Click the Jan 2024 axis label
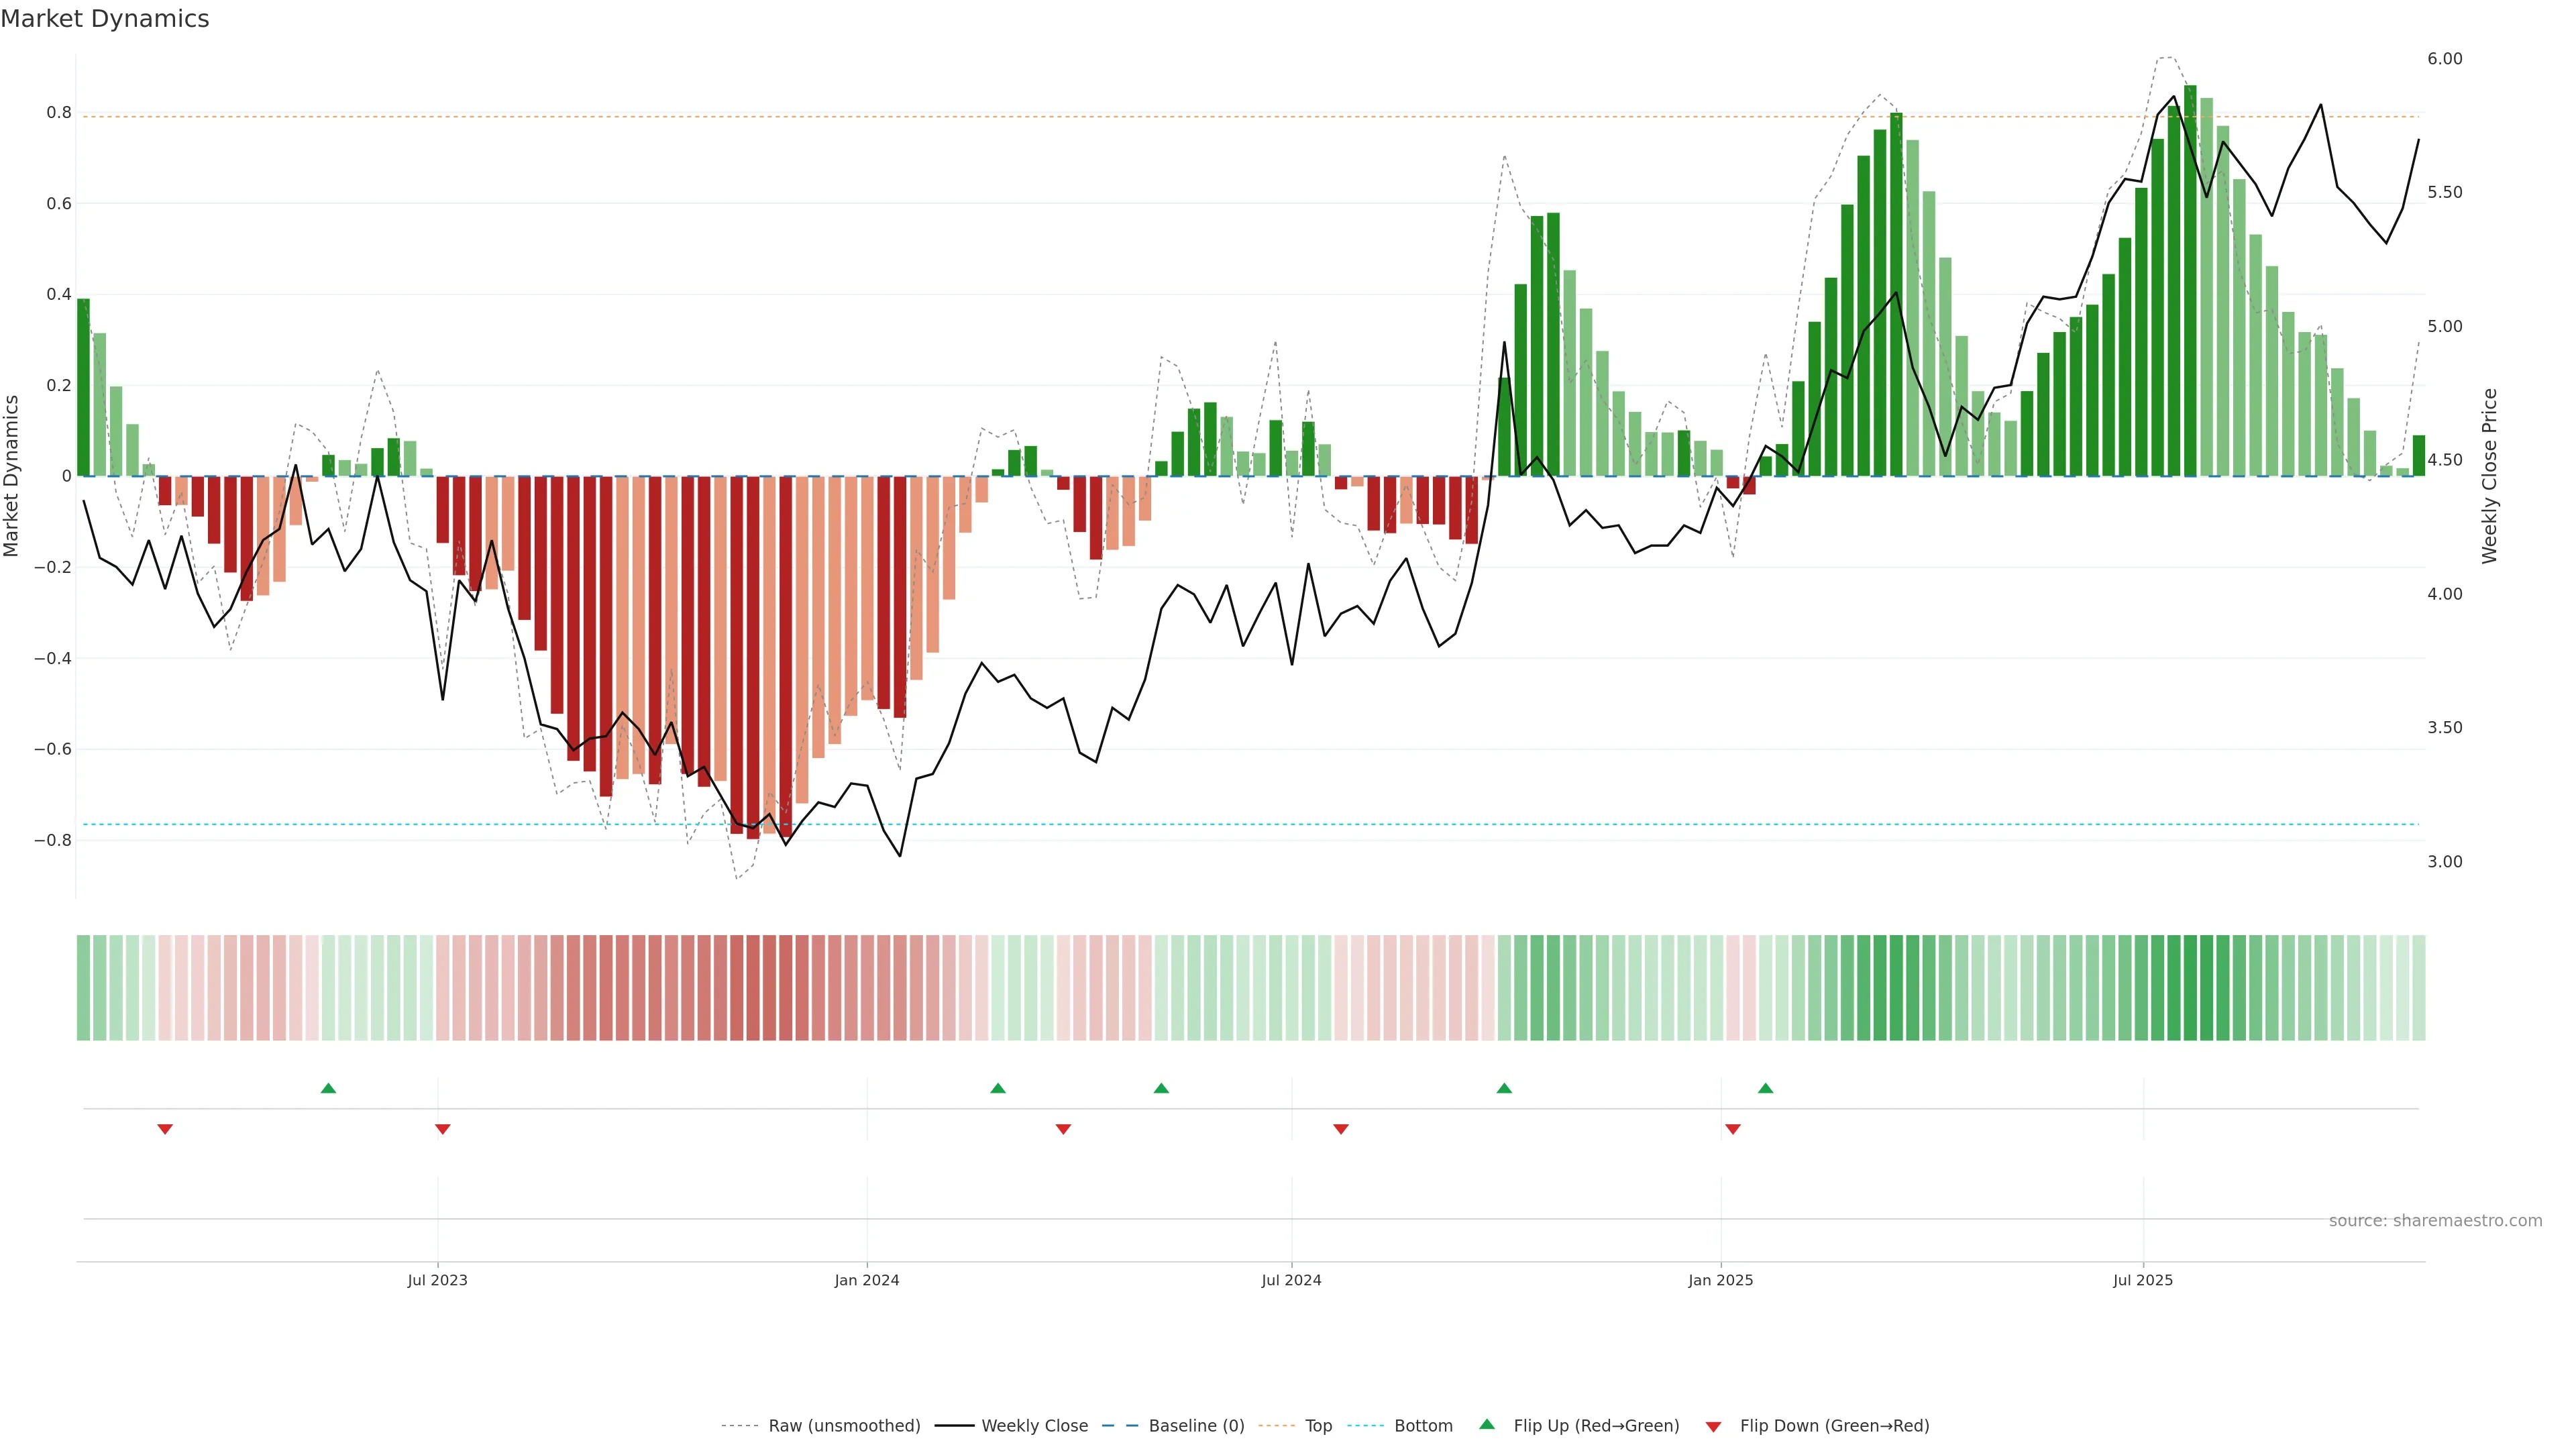This screenshot has width=2576, height=1449. pos(867,1280)
